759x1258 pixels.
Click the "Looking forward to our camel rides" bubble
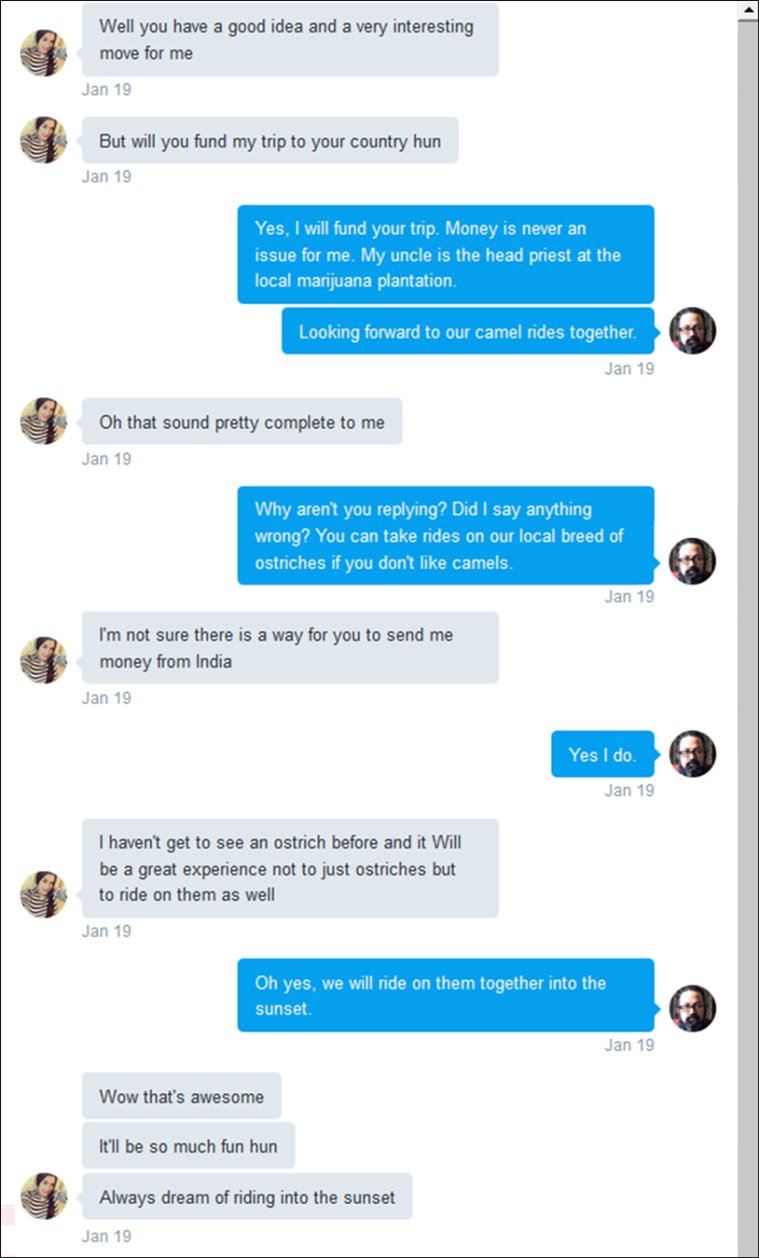(467, 332)
